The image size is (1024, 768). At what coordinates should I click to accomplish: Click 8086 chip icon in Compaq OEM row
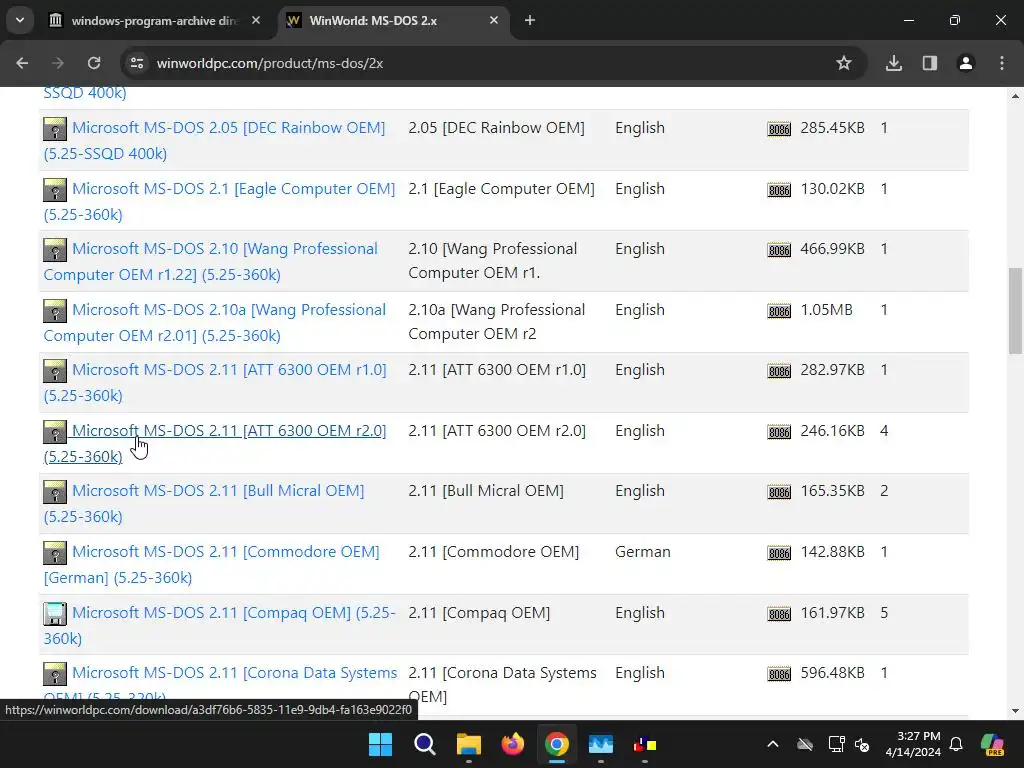point(779,614)
